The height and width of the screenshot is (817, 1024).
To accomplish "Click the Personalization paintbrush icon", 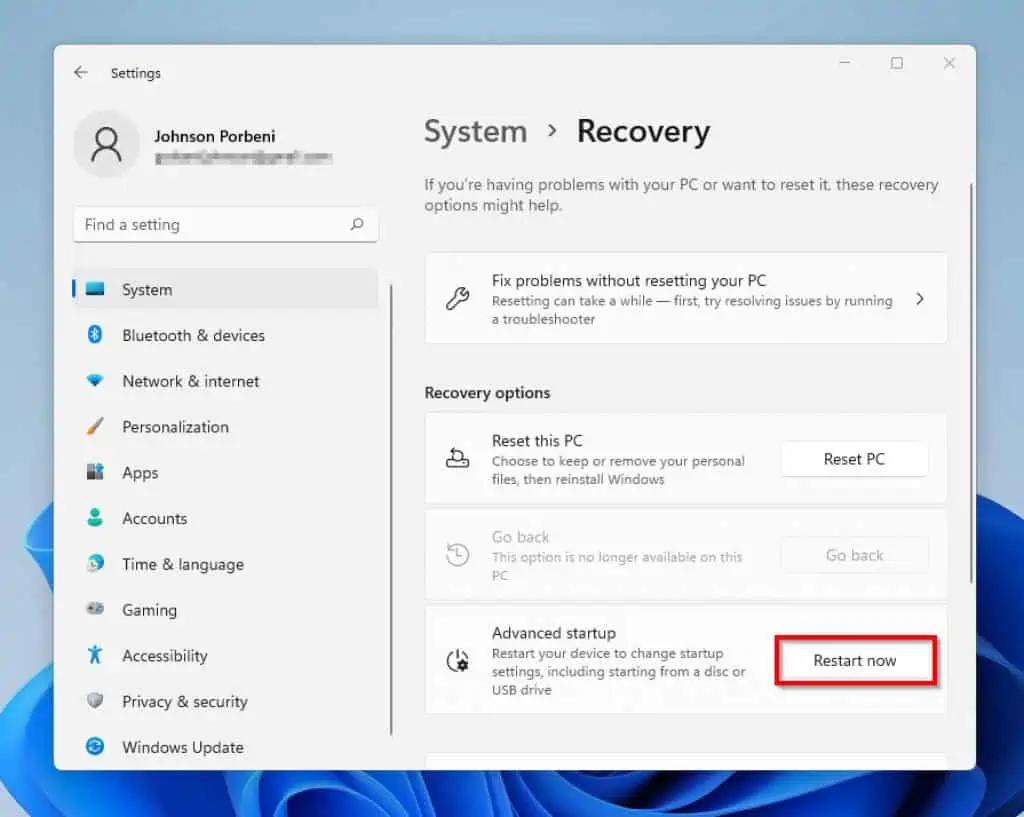I will 95,427.
